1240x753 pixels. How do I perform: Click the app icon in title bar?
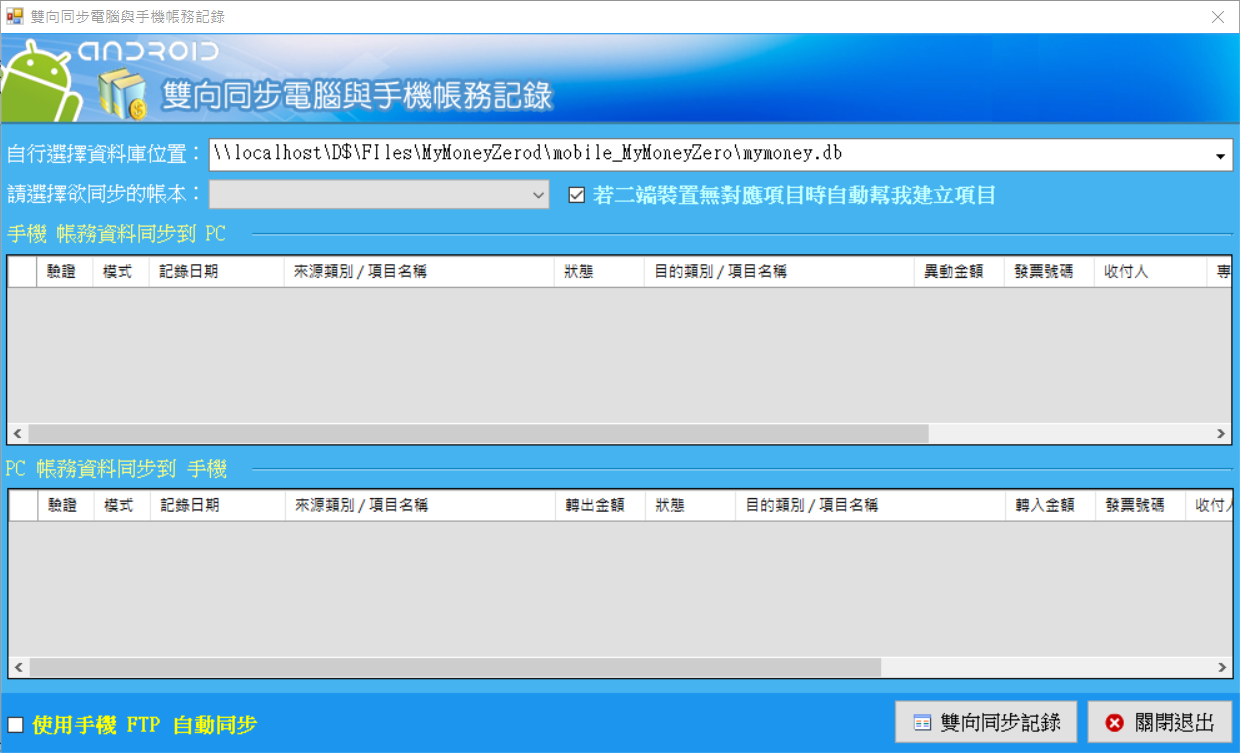(x=14, y=16)
